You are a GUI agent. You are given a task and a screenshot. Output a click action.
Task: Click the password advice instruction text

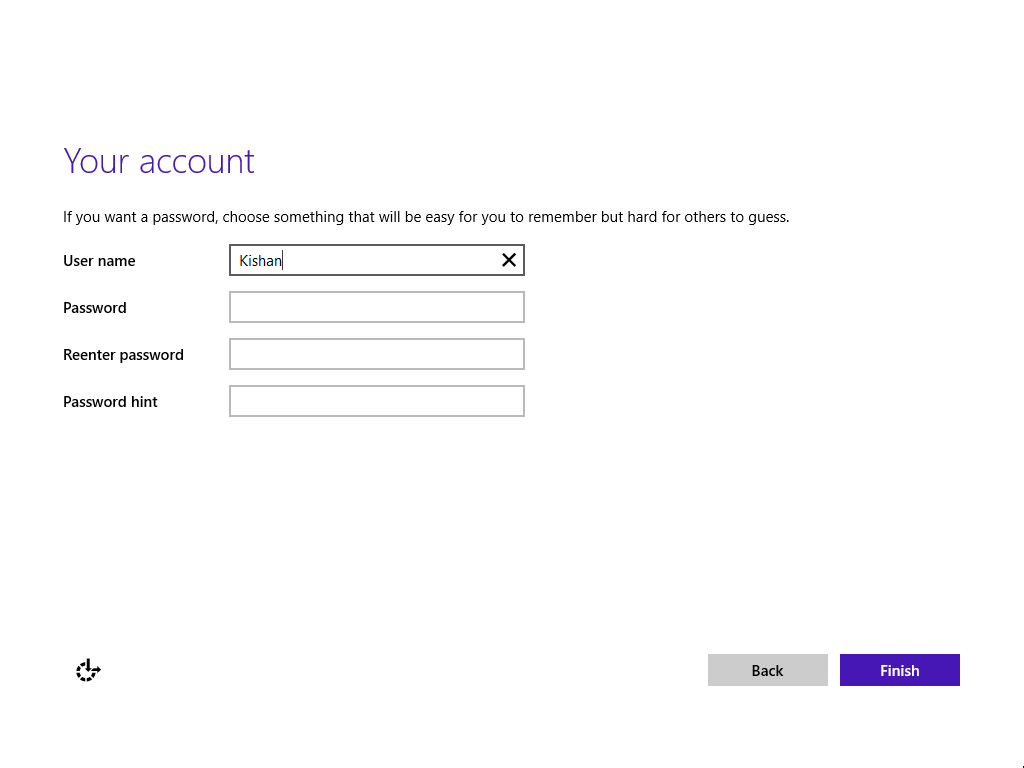pyautogui.click(x=426, y=217)
